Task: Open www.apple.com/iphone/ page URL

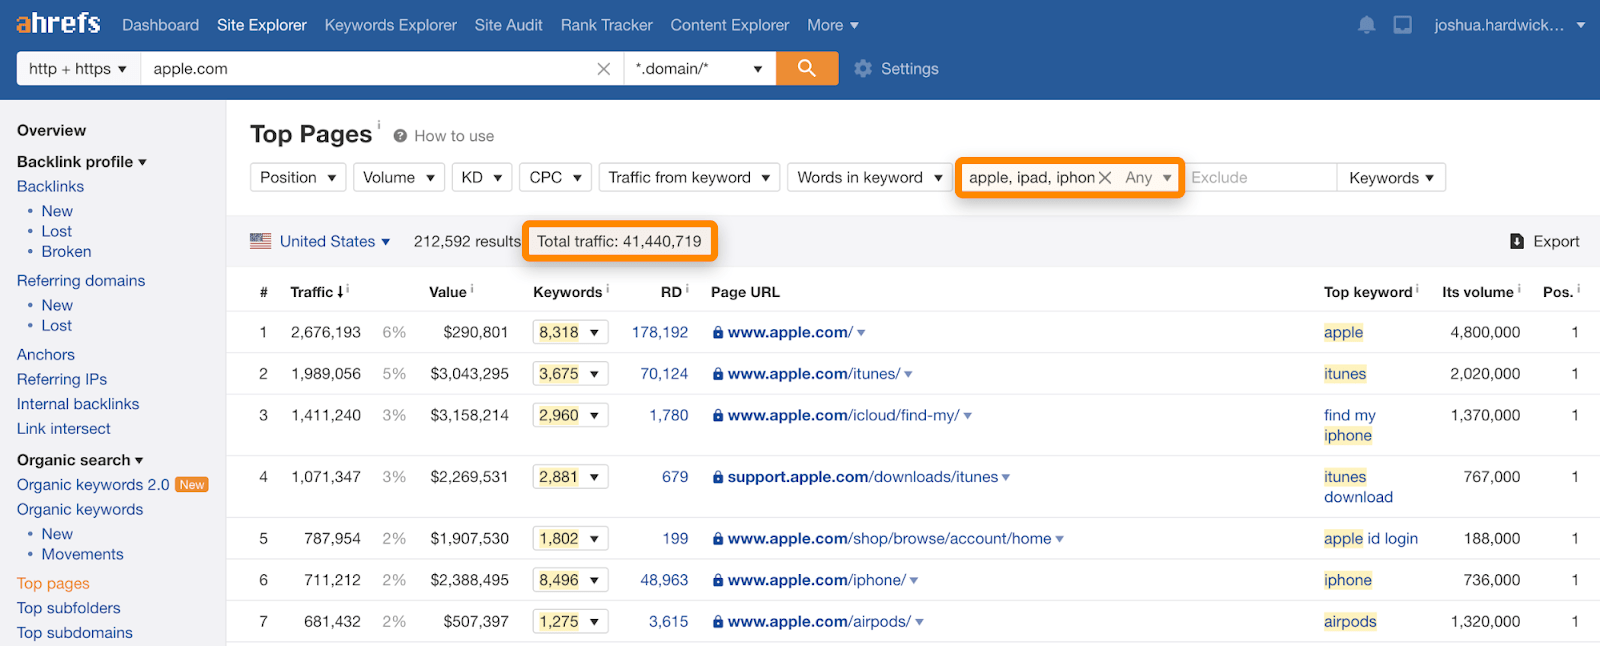Action: coord(817,580)
